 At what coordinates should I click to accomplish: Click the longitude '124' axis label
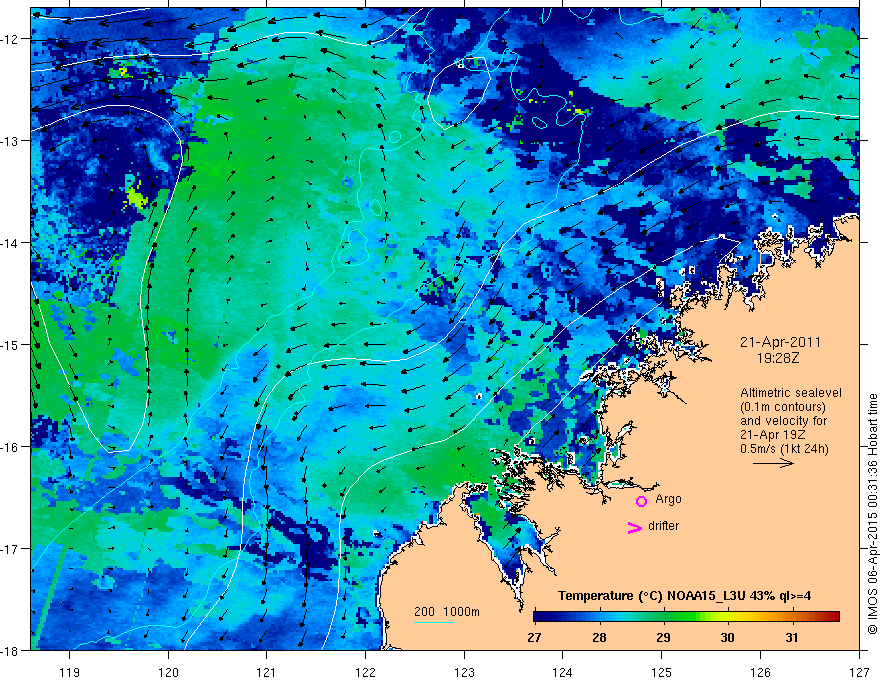[562, 672]
